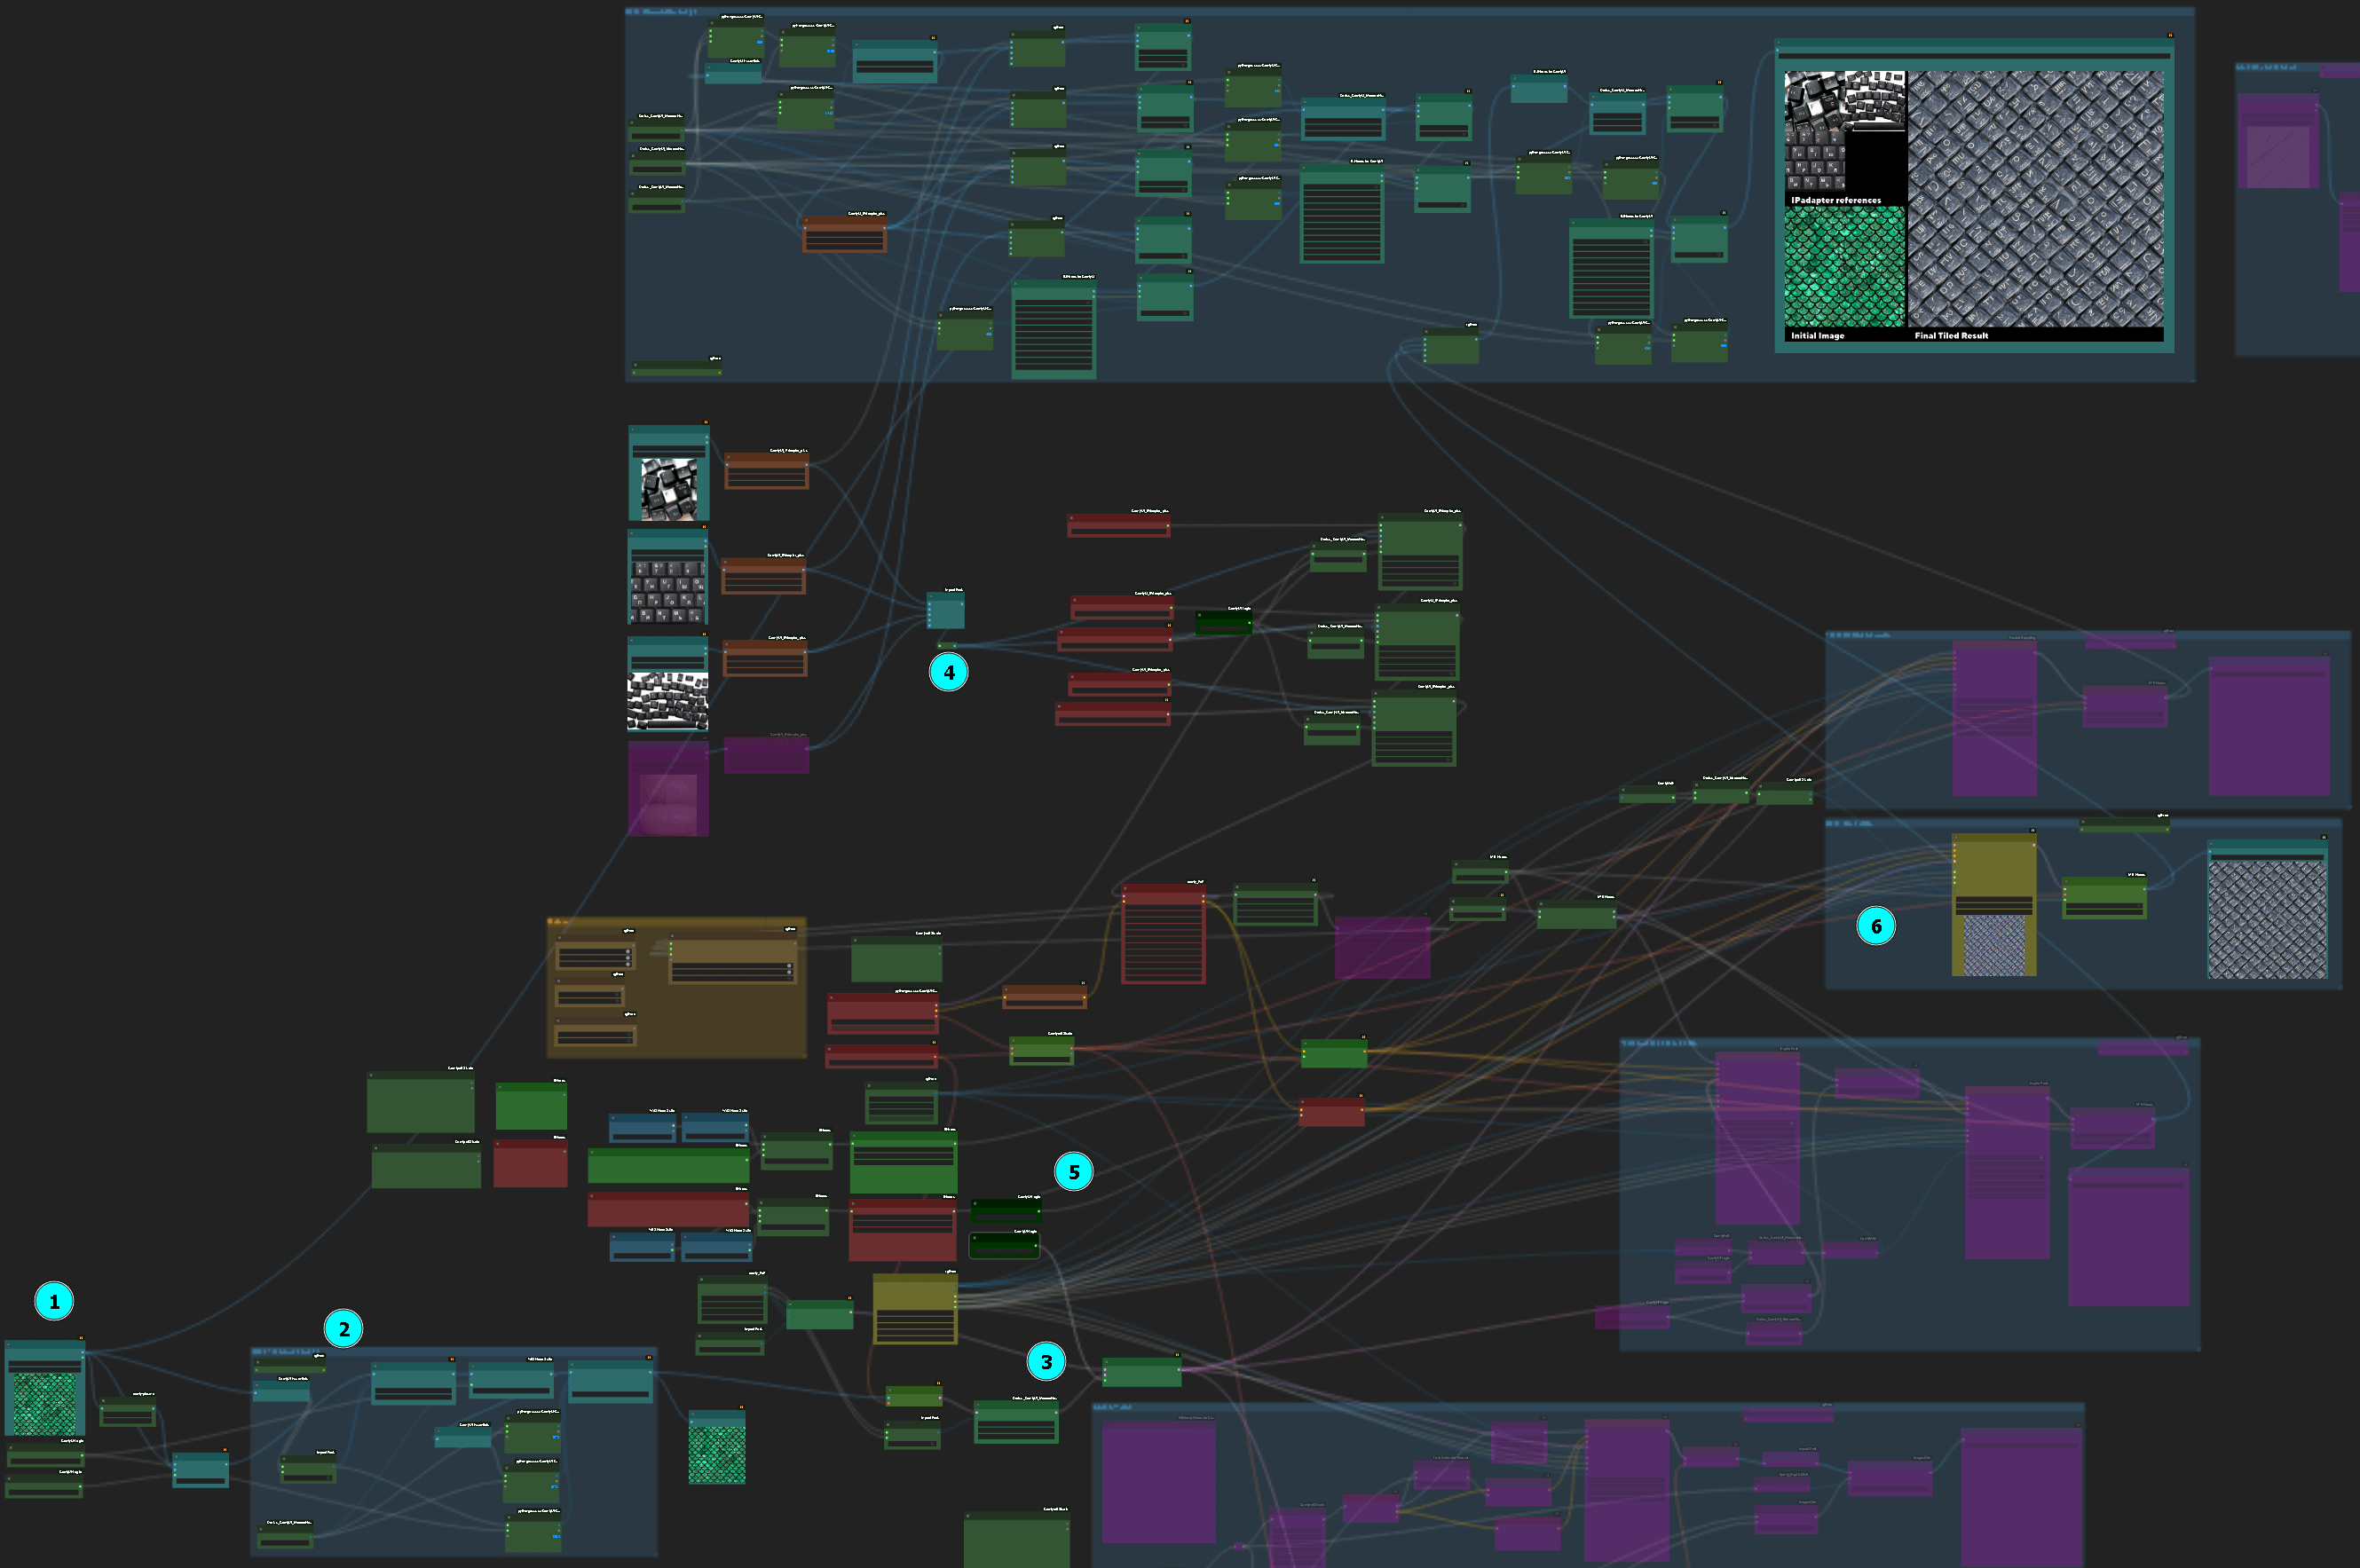Collapse the large red node left of marker 5
Screen dimensions: 2360x1568
point(853,1204)
